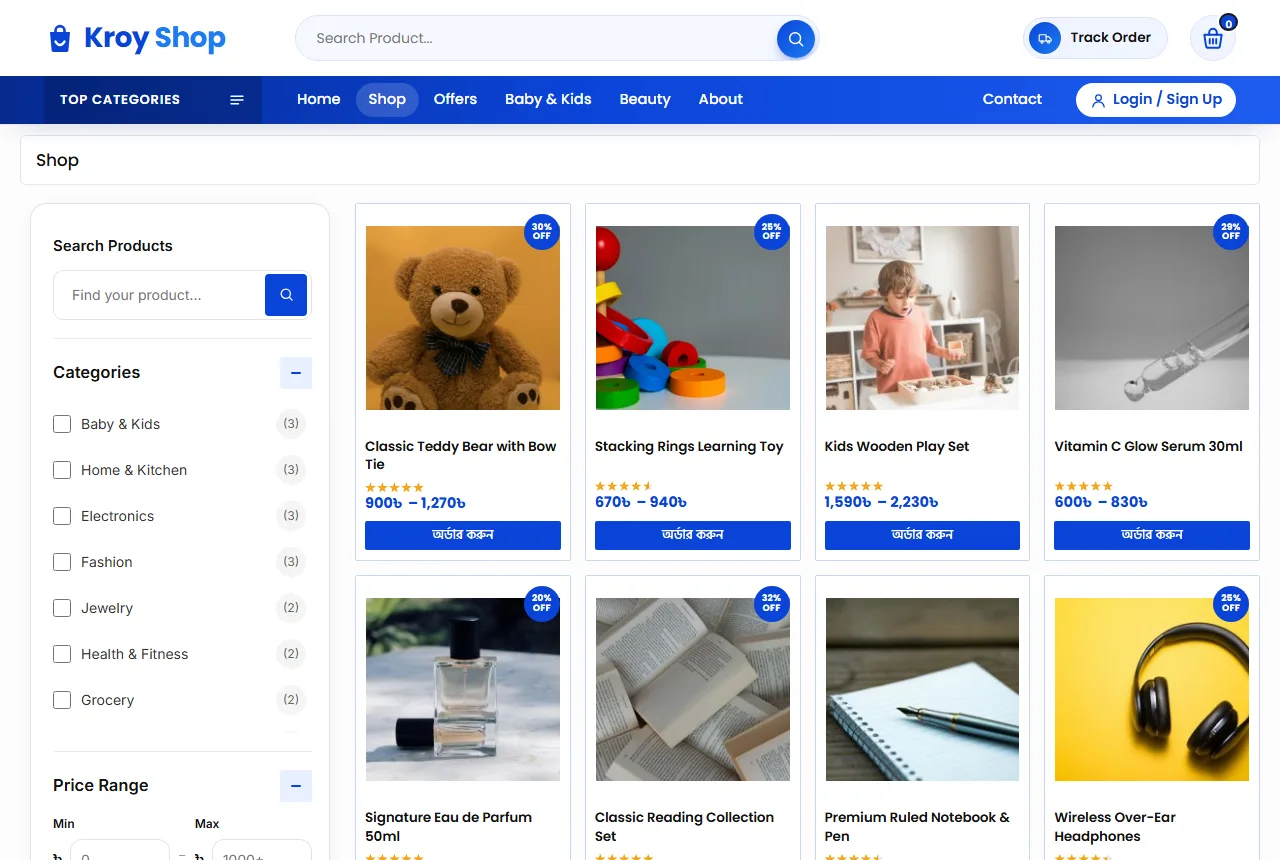Click the 29% OFF badge on Vitamin C Serum

coord(1231,232)
